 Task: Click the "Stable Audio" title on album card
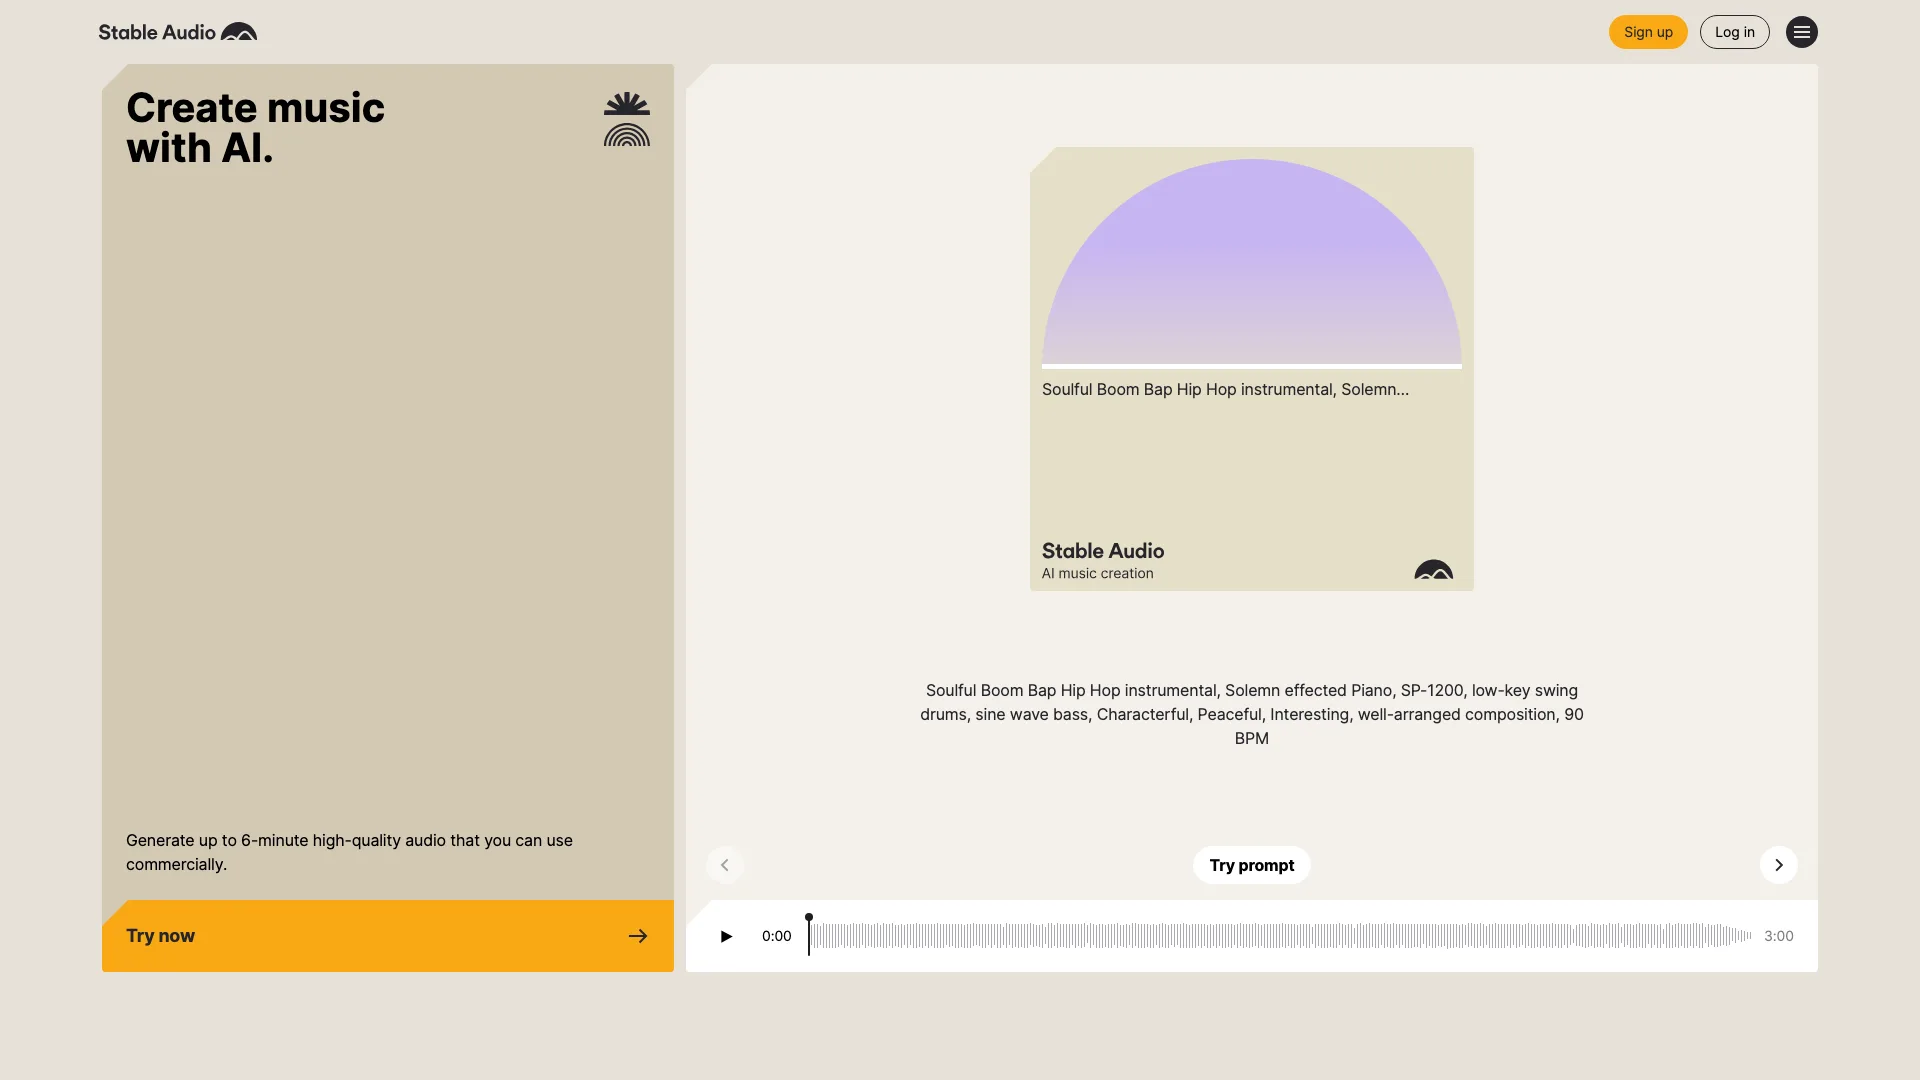coord(1103,551)
